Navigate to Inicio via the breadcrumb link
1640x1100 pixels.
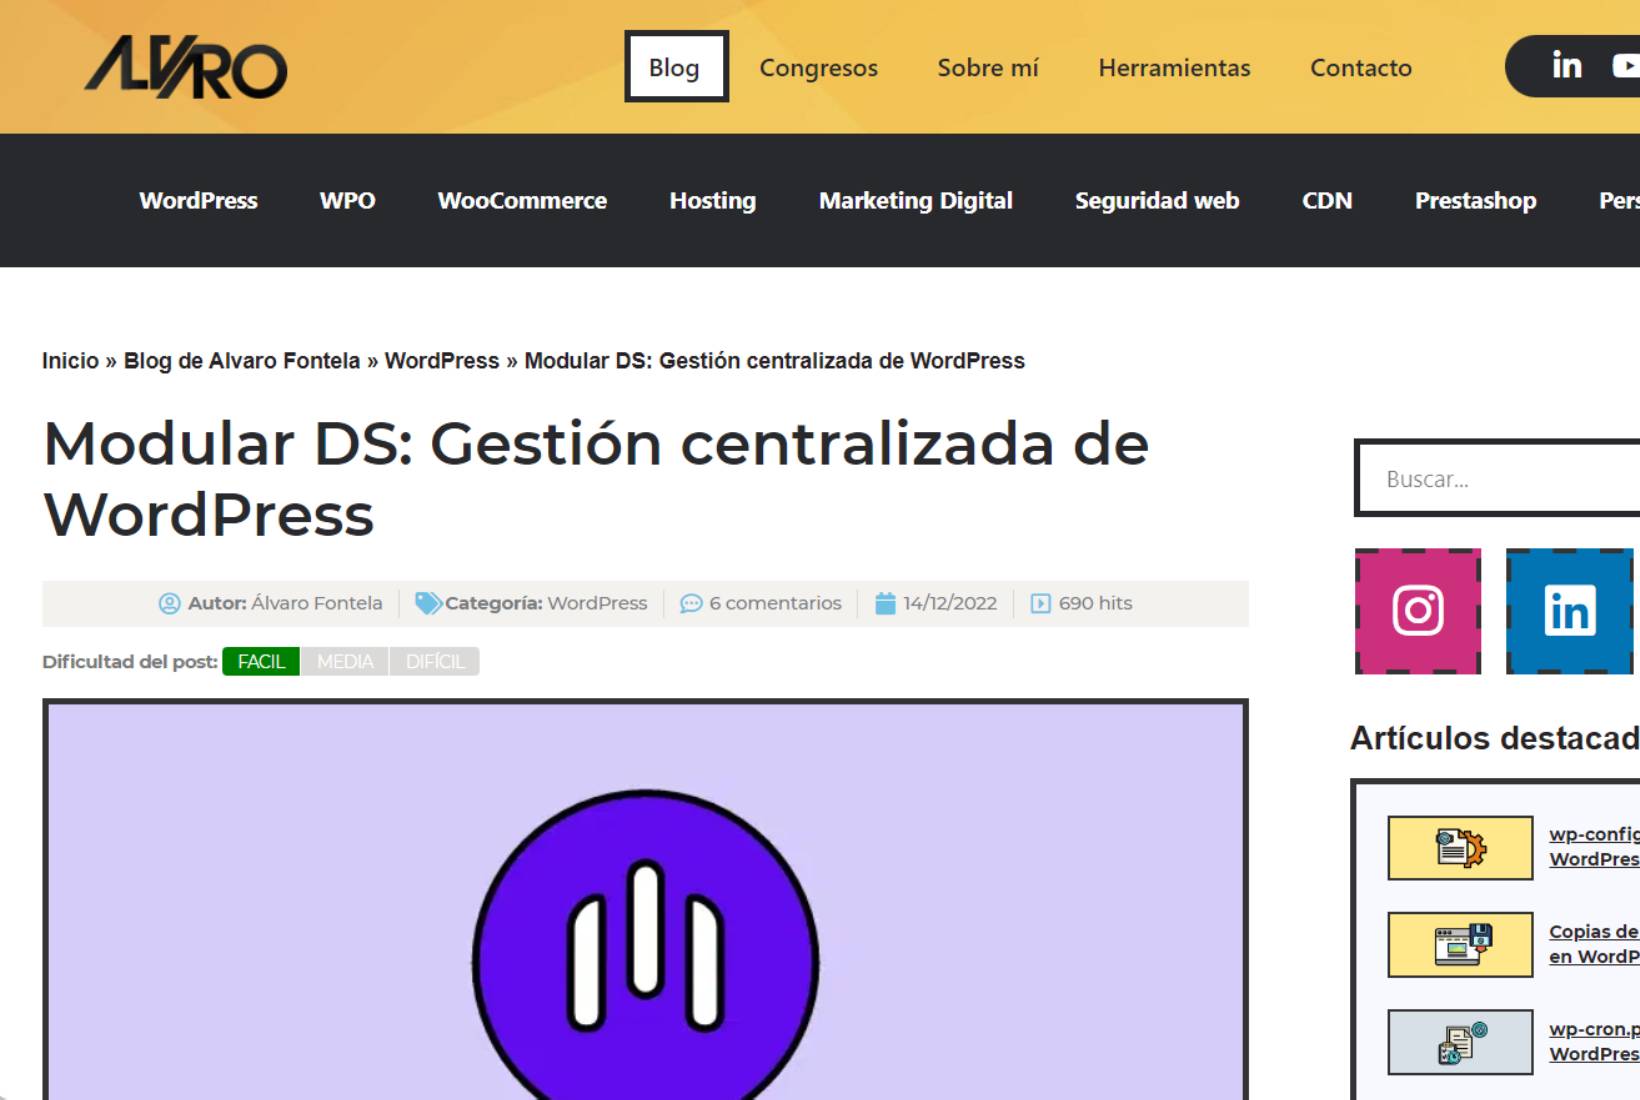pos(68,360)
